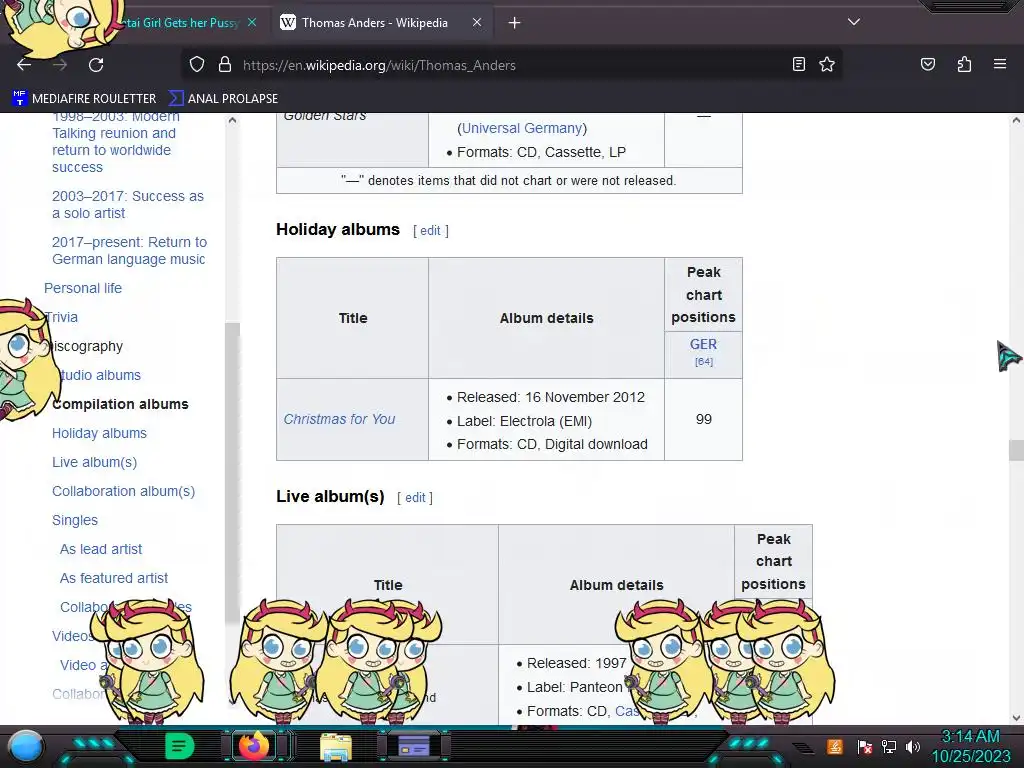Image resolution: width=1024 pixels, height=768 pixels.
Task: Select 'Formats: CD, Digital download' text
Action: coord(552,444)
